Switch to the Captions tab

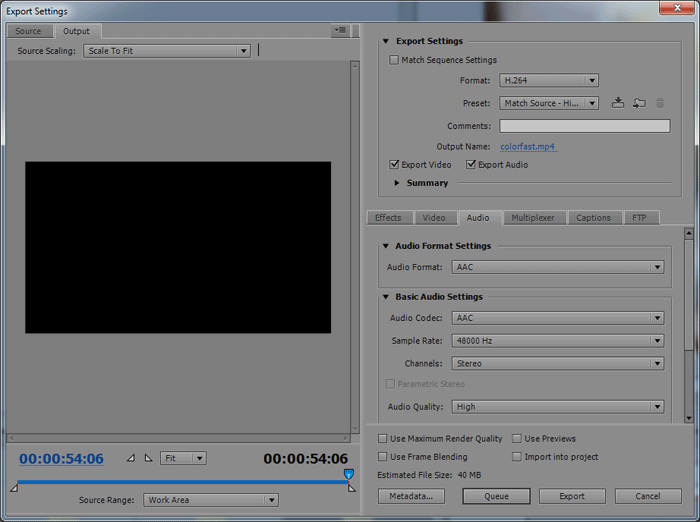(593, 217)
